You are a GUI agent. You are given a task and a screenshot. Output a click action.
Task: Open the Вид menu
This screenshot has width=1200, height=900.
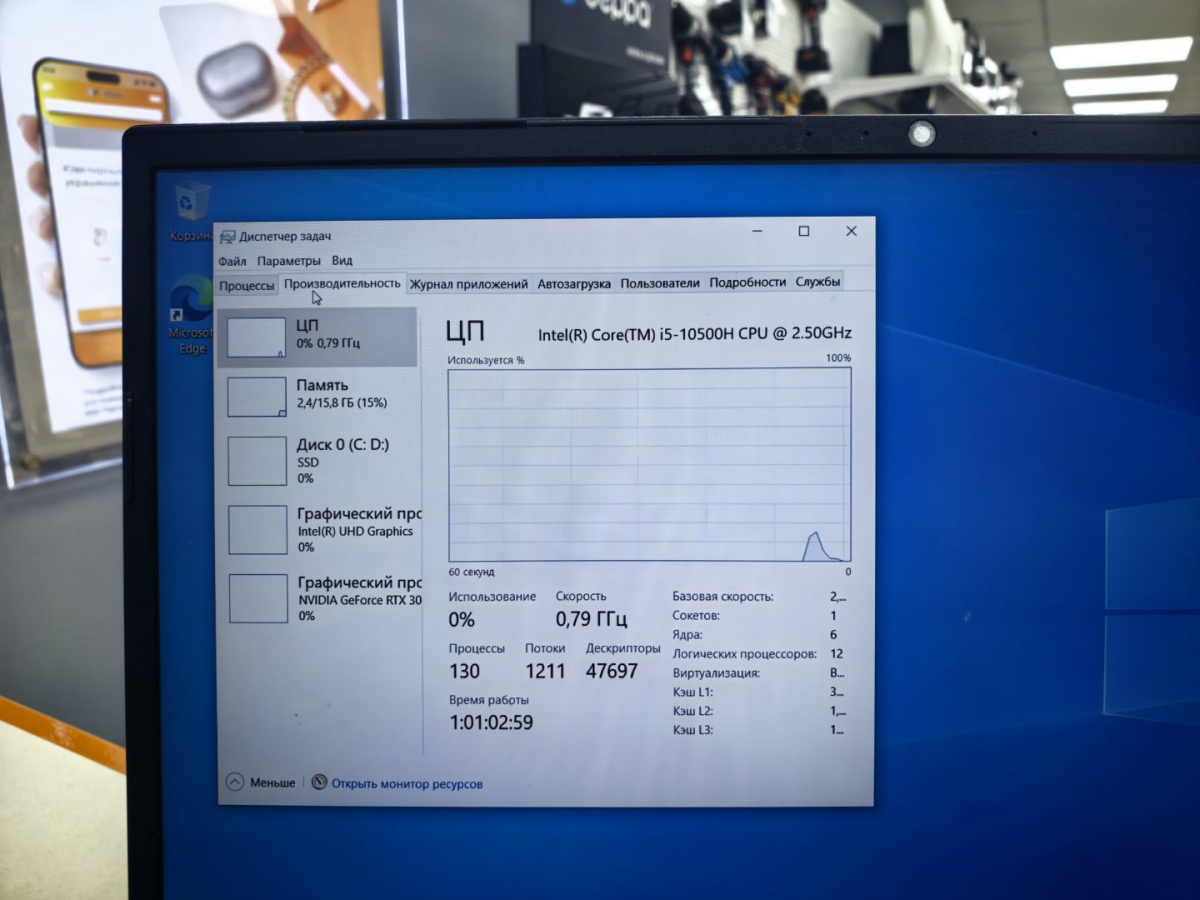click(342, 261)
